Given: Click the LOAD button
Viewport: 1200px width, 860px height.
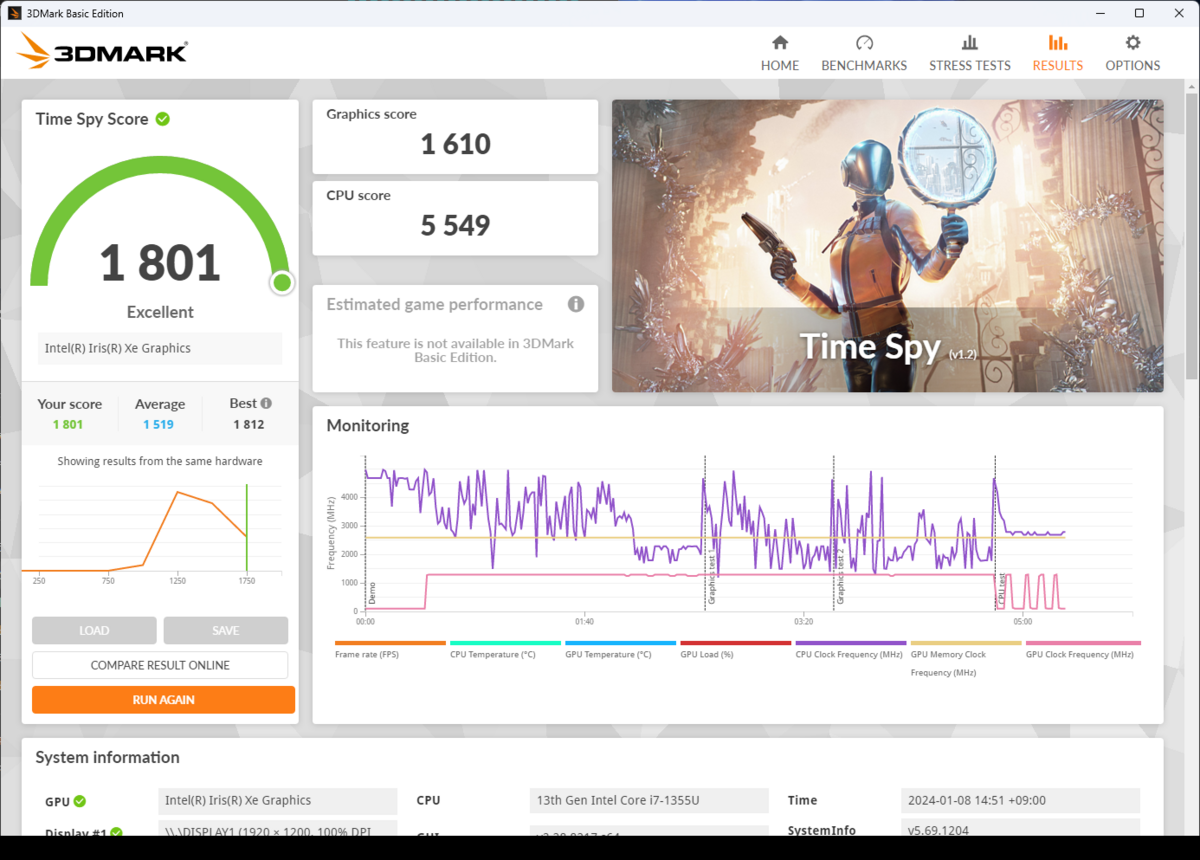Looking at the screenshot, I should pyautogui.click(x=94, y=630).
